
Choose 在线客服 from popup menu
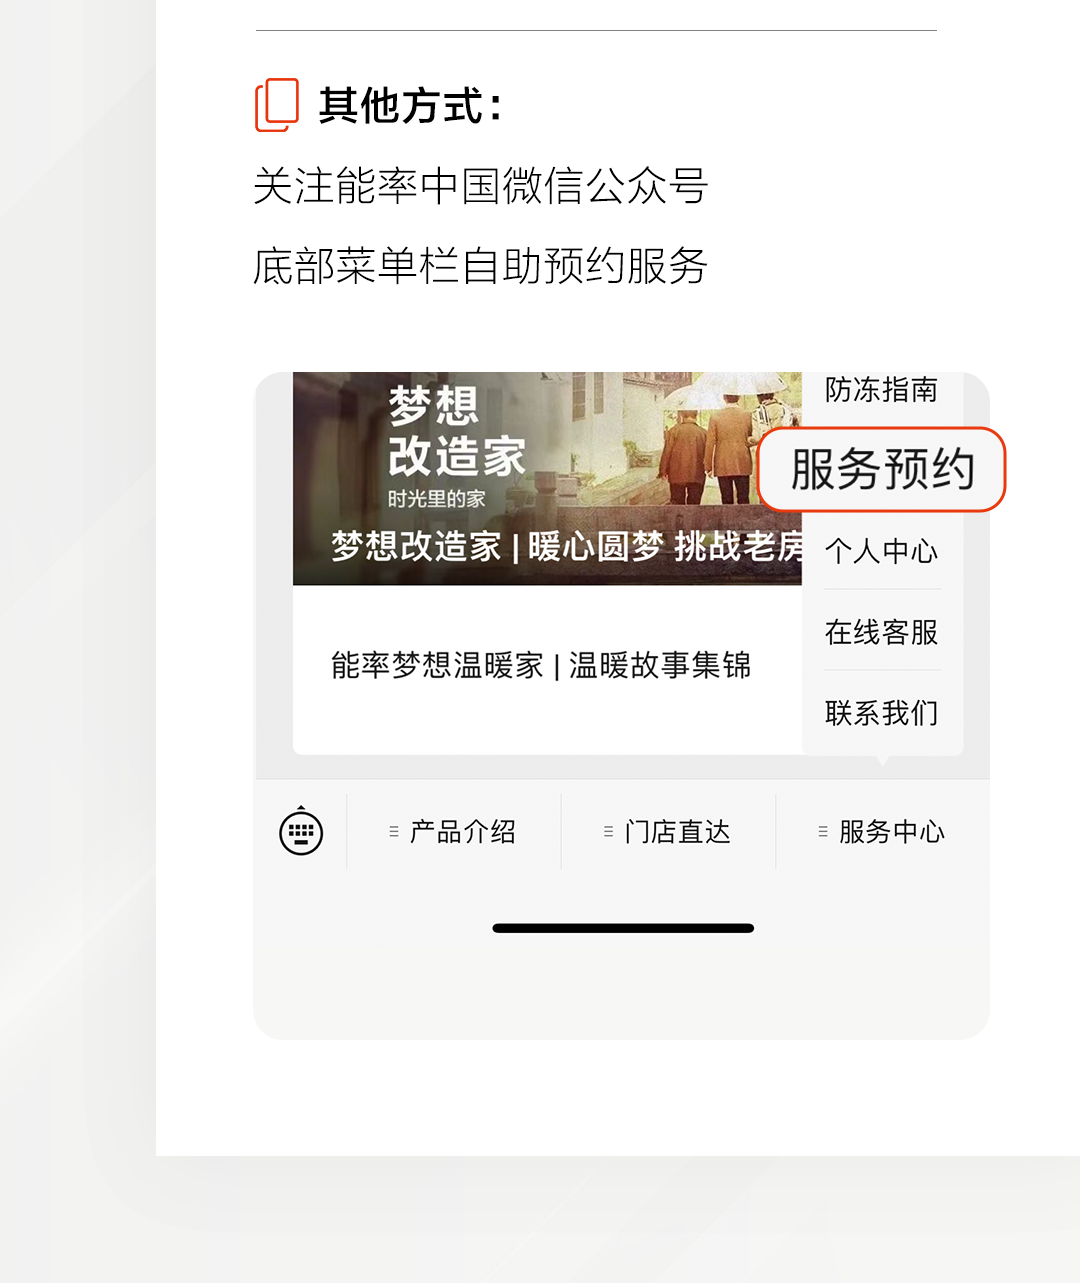(x=881, y=632)
